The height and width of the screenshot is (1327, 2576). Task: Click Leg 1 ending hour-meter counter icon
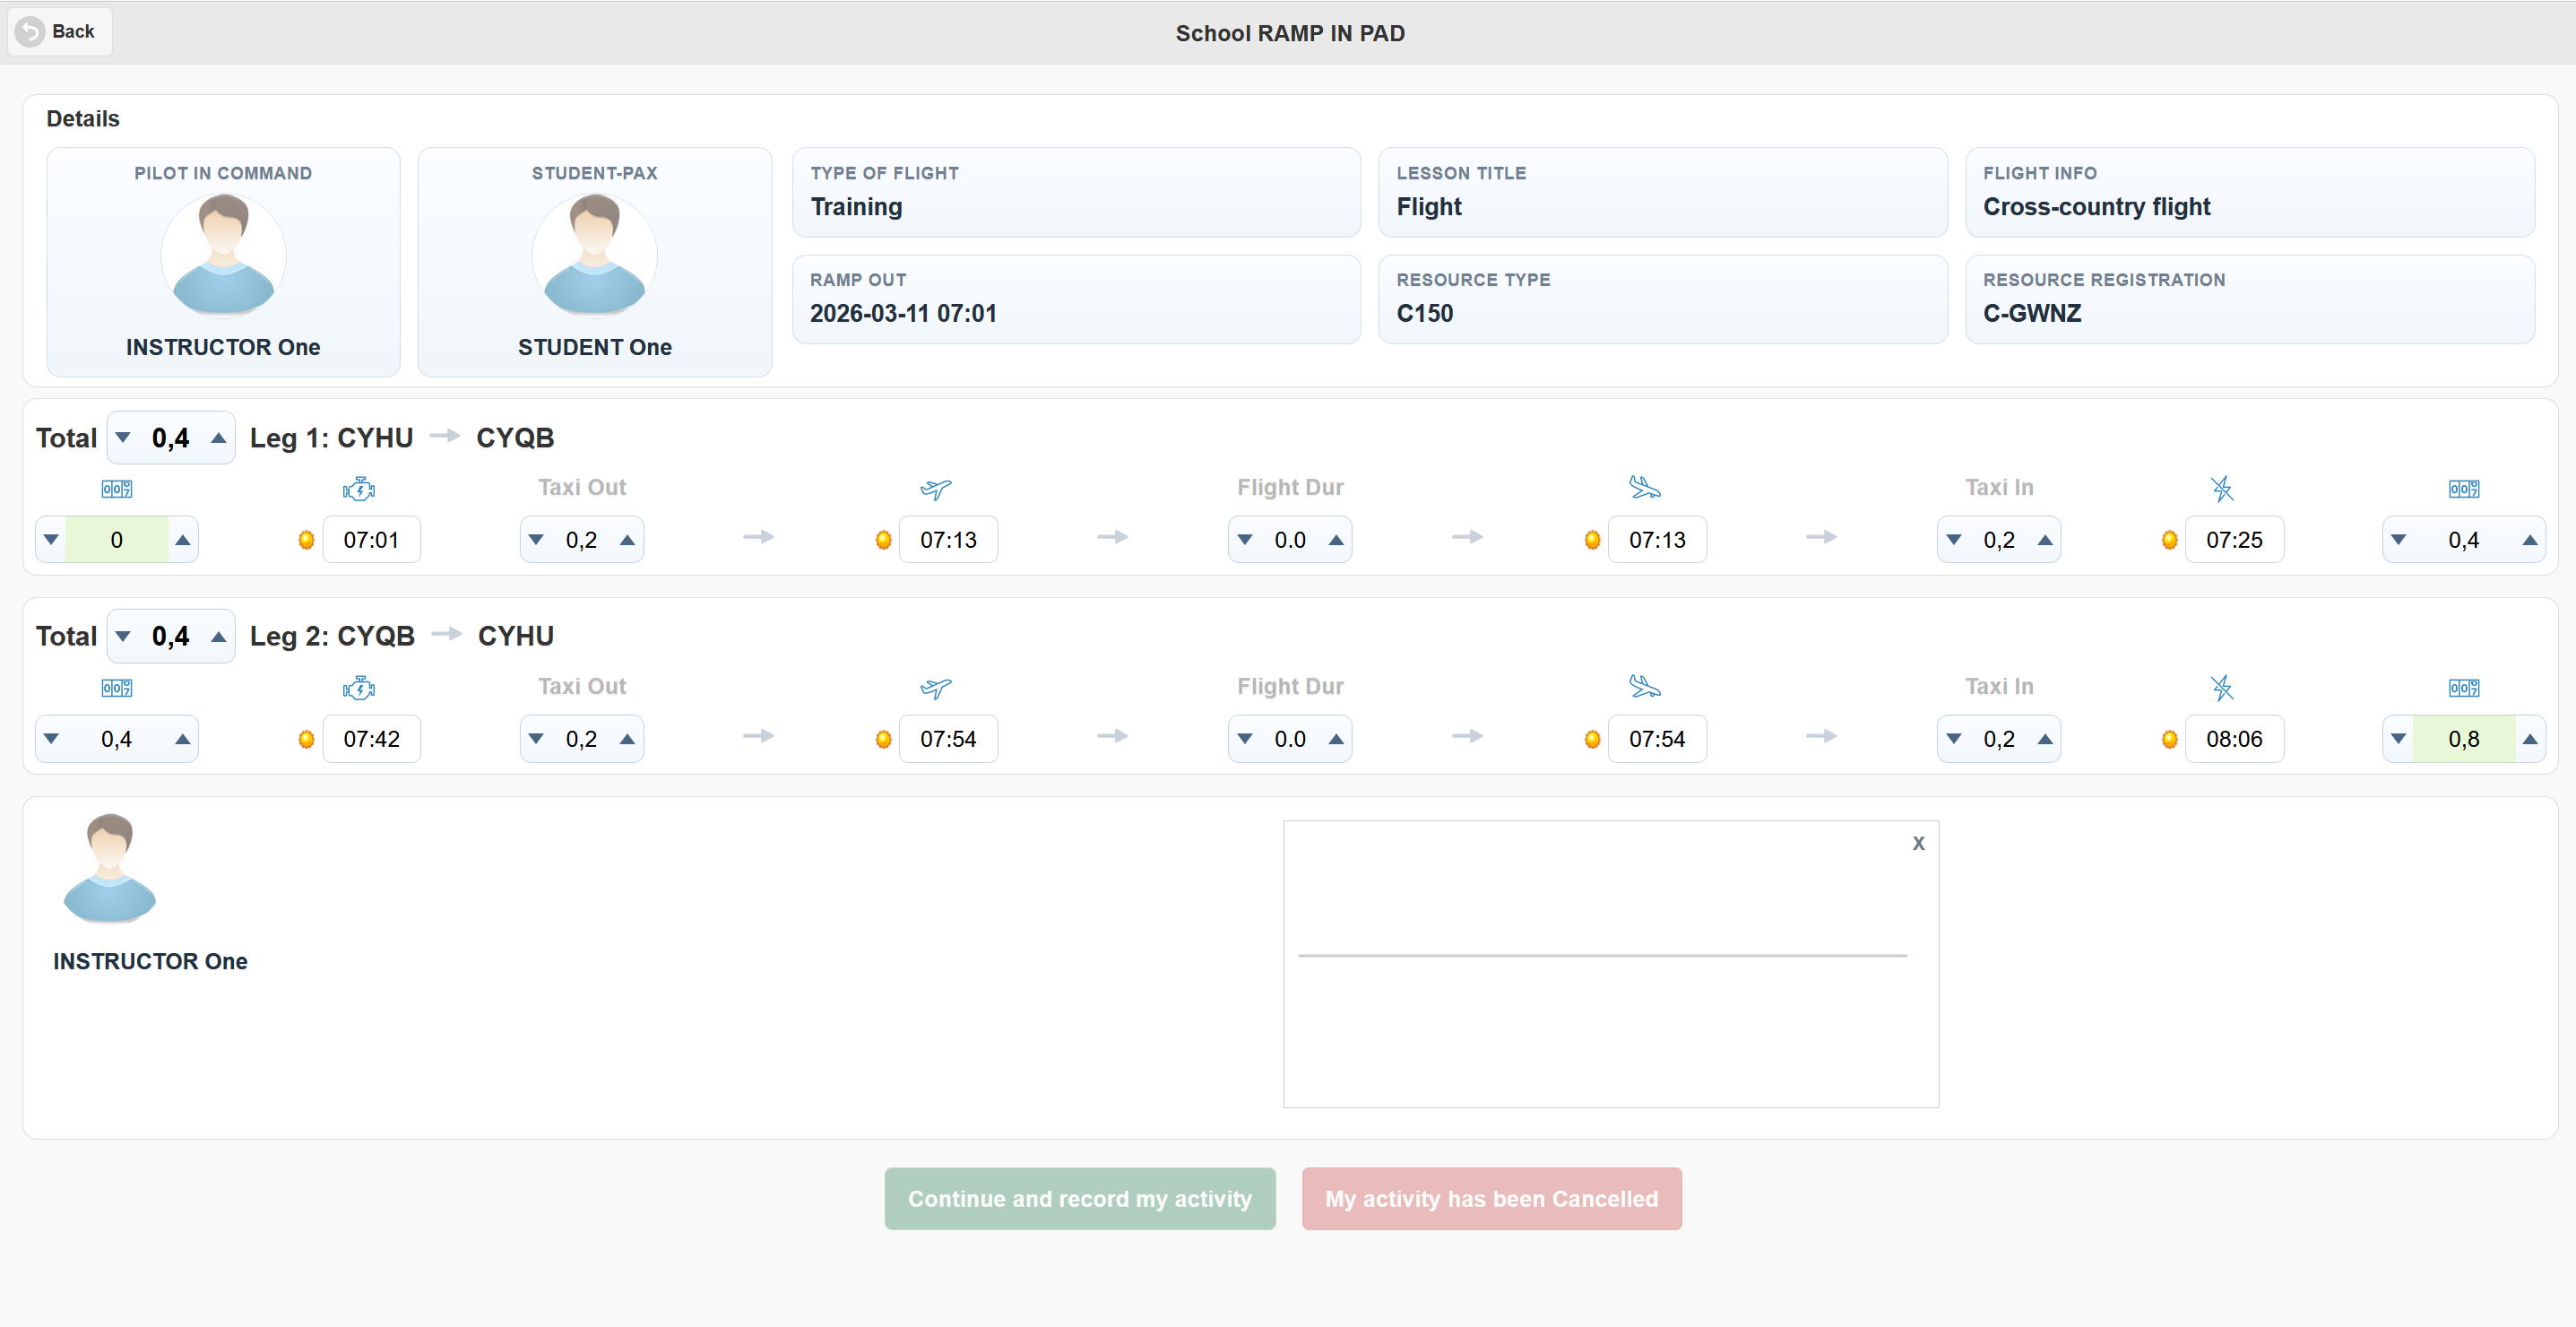click(2463, 489)
